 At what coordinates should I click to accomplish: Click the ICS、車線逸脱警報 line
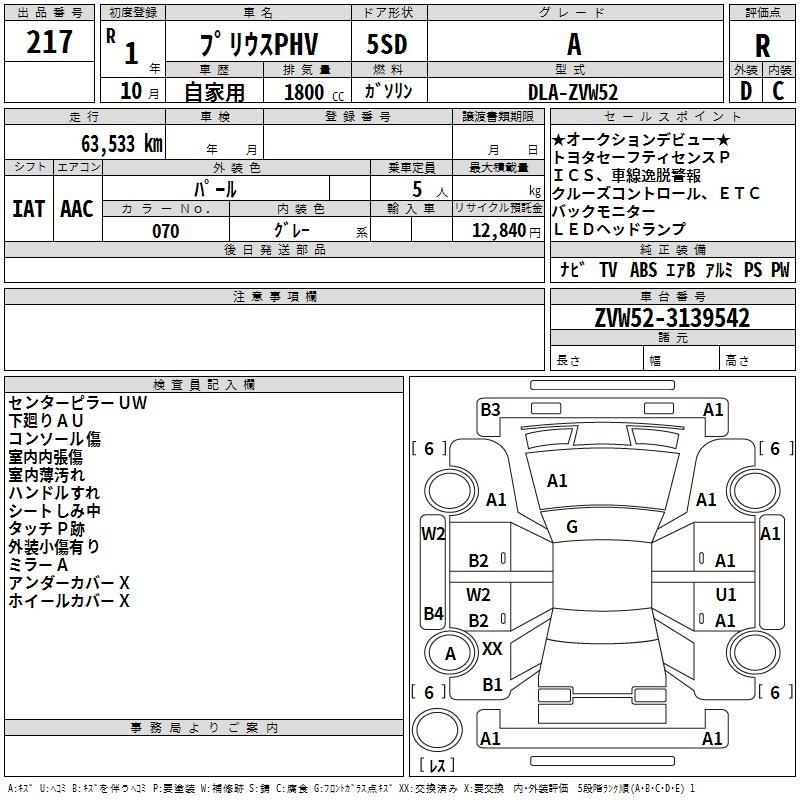[627, 175]
